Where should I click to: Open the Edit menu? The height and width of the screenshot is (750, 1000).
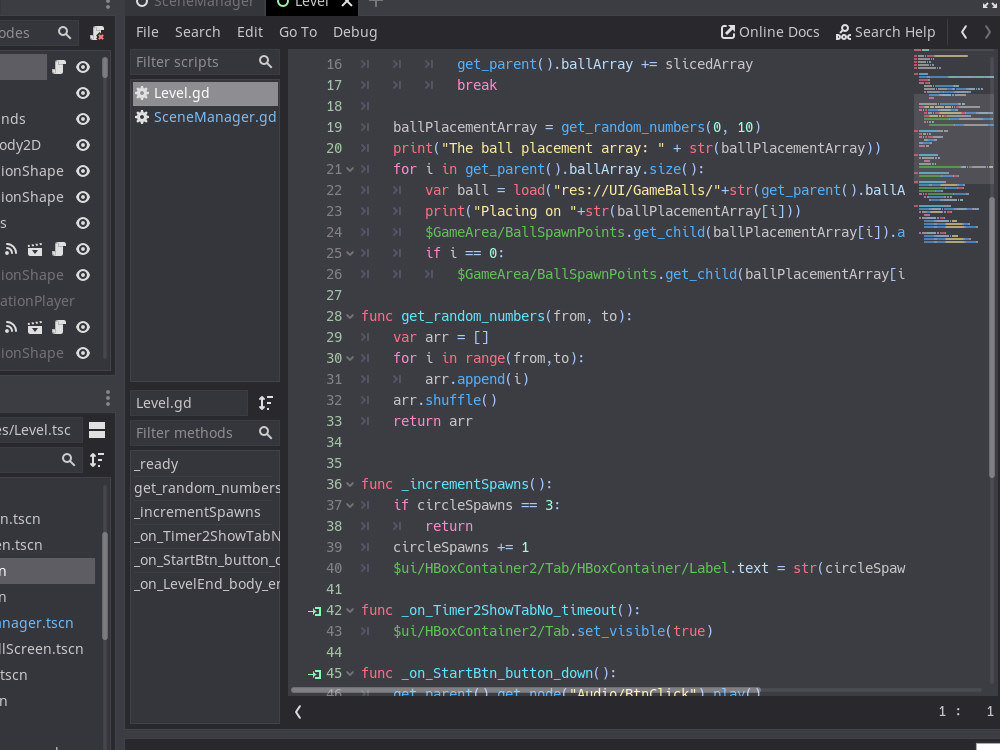[250, 32]
